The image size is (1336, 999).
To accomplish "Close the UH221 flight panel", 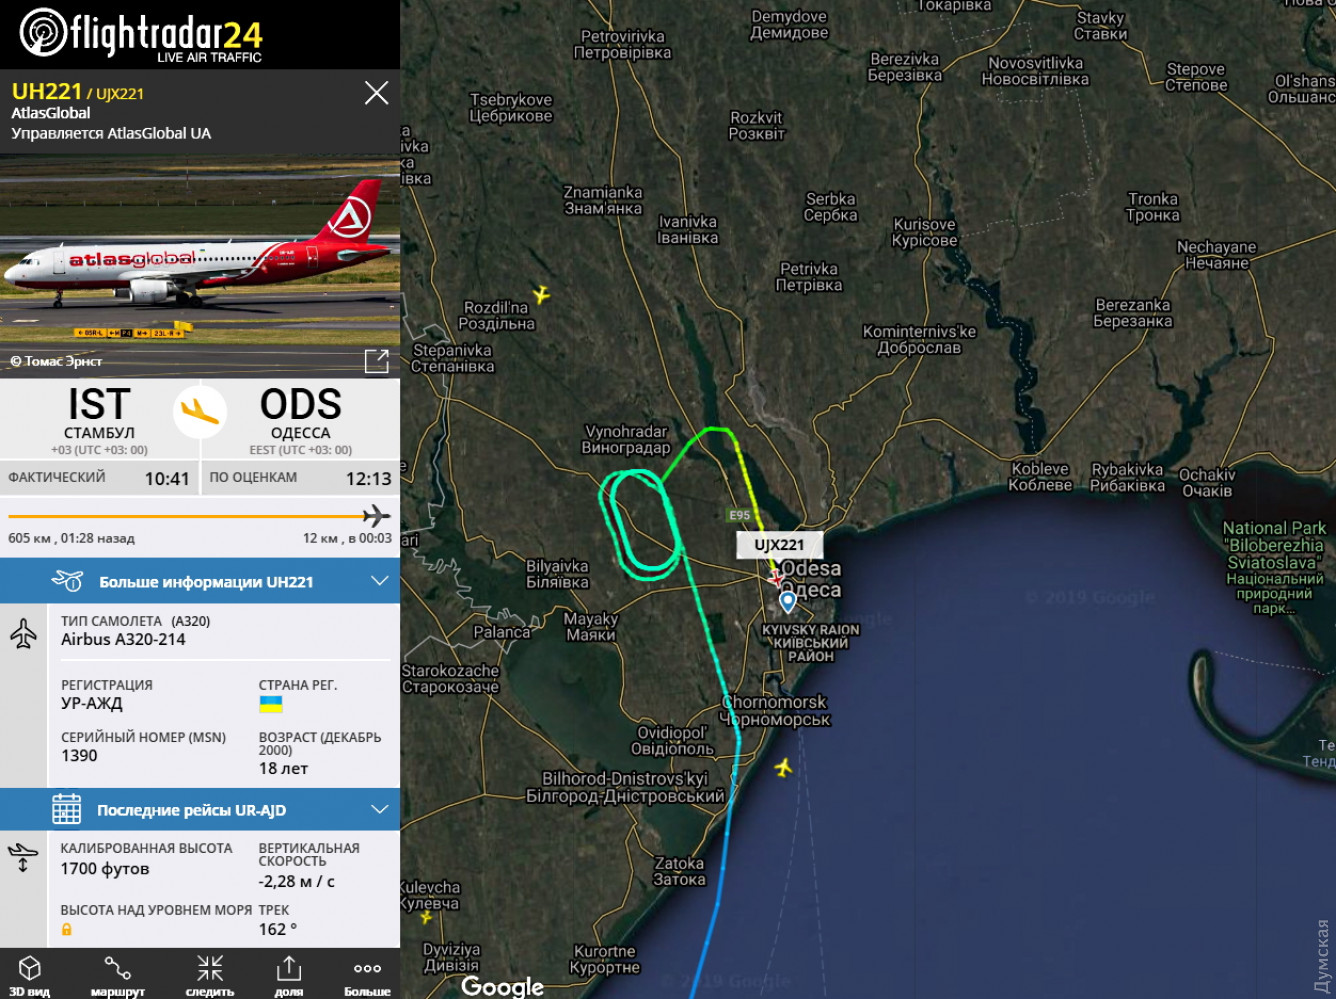I will click(x=376, y=93).
